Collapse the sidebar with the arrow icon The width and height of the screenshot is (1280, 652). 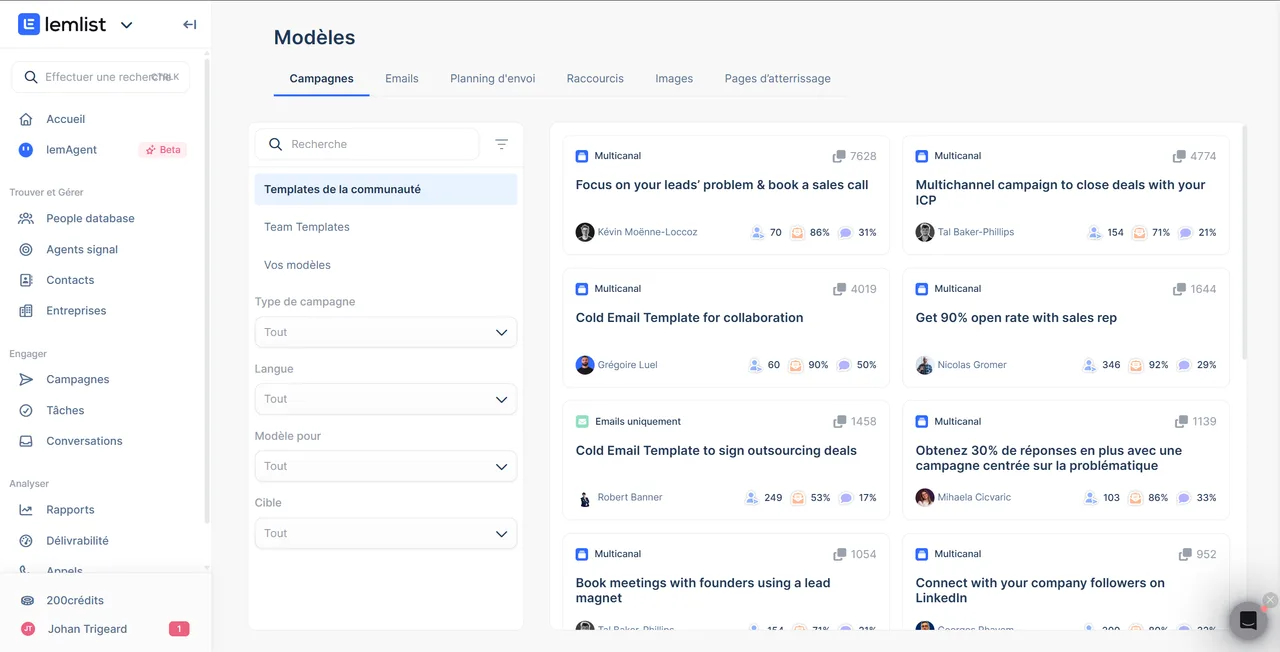(189, 25)
